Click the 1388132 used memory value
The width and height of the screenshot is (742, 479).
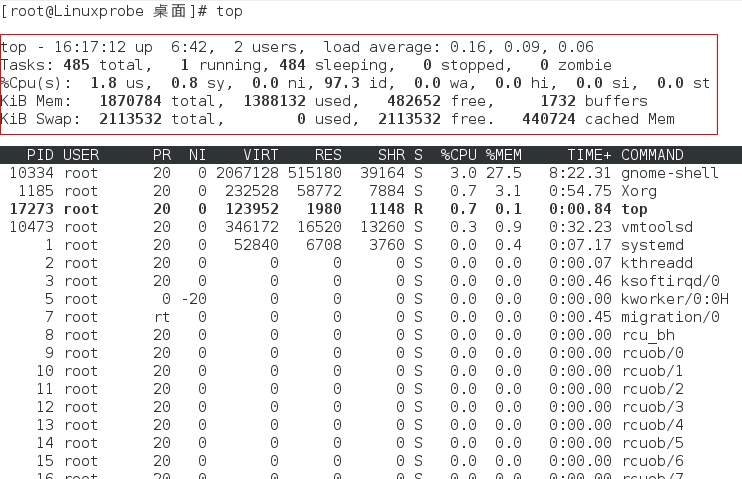274,101
